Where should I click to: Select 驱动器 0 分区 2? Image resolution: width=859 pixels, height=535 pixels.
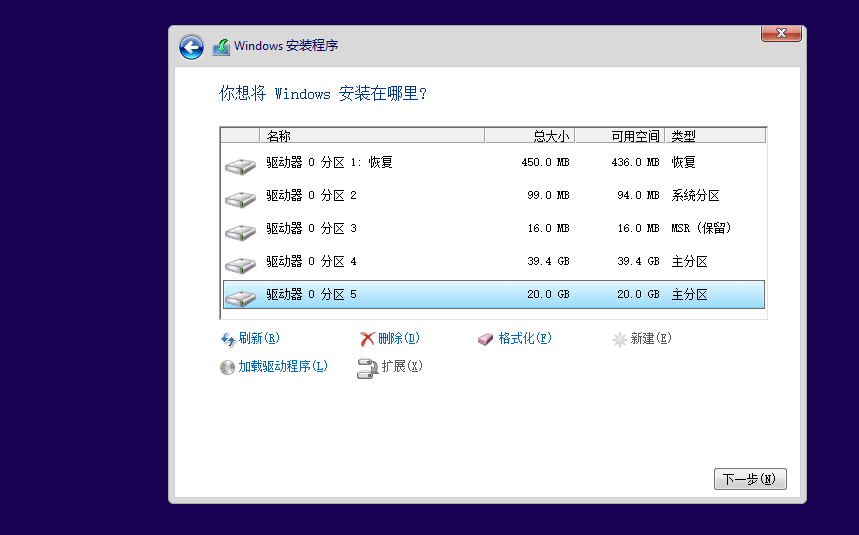[x=494, y=195]
